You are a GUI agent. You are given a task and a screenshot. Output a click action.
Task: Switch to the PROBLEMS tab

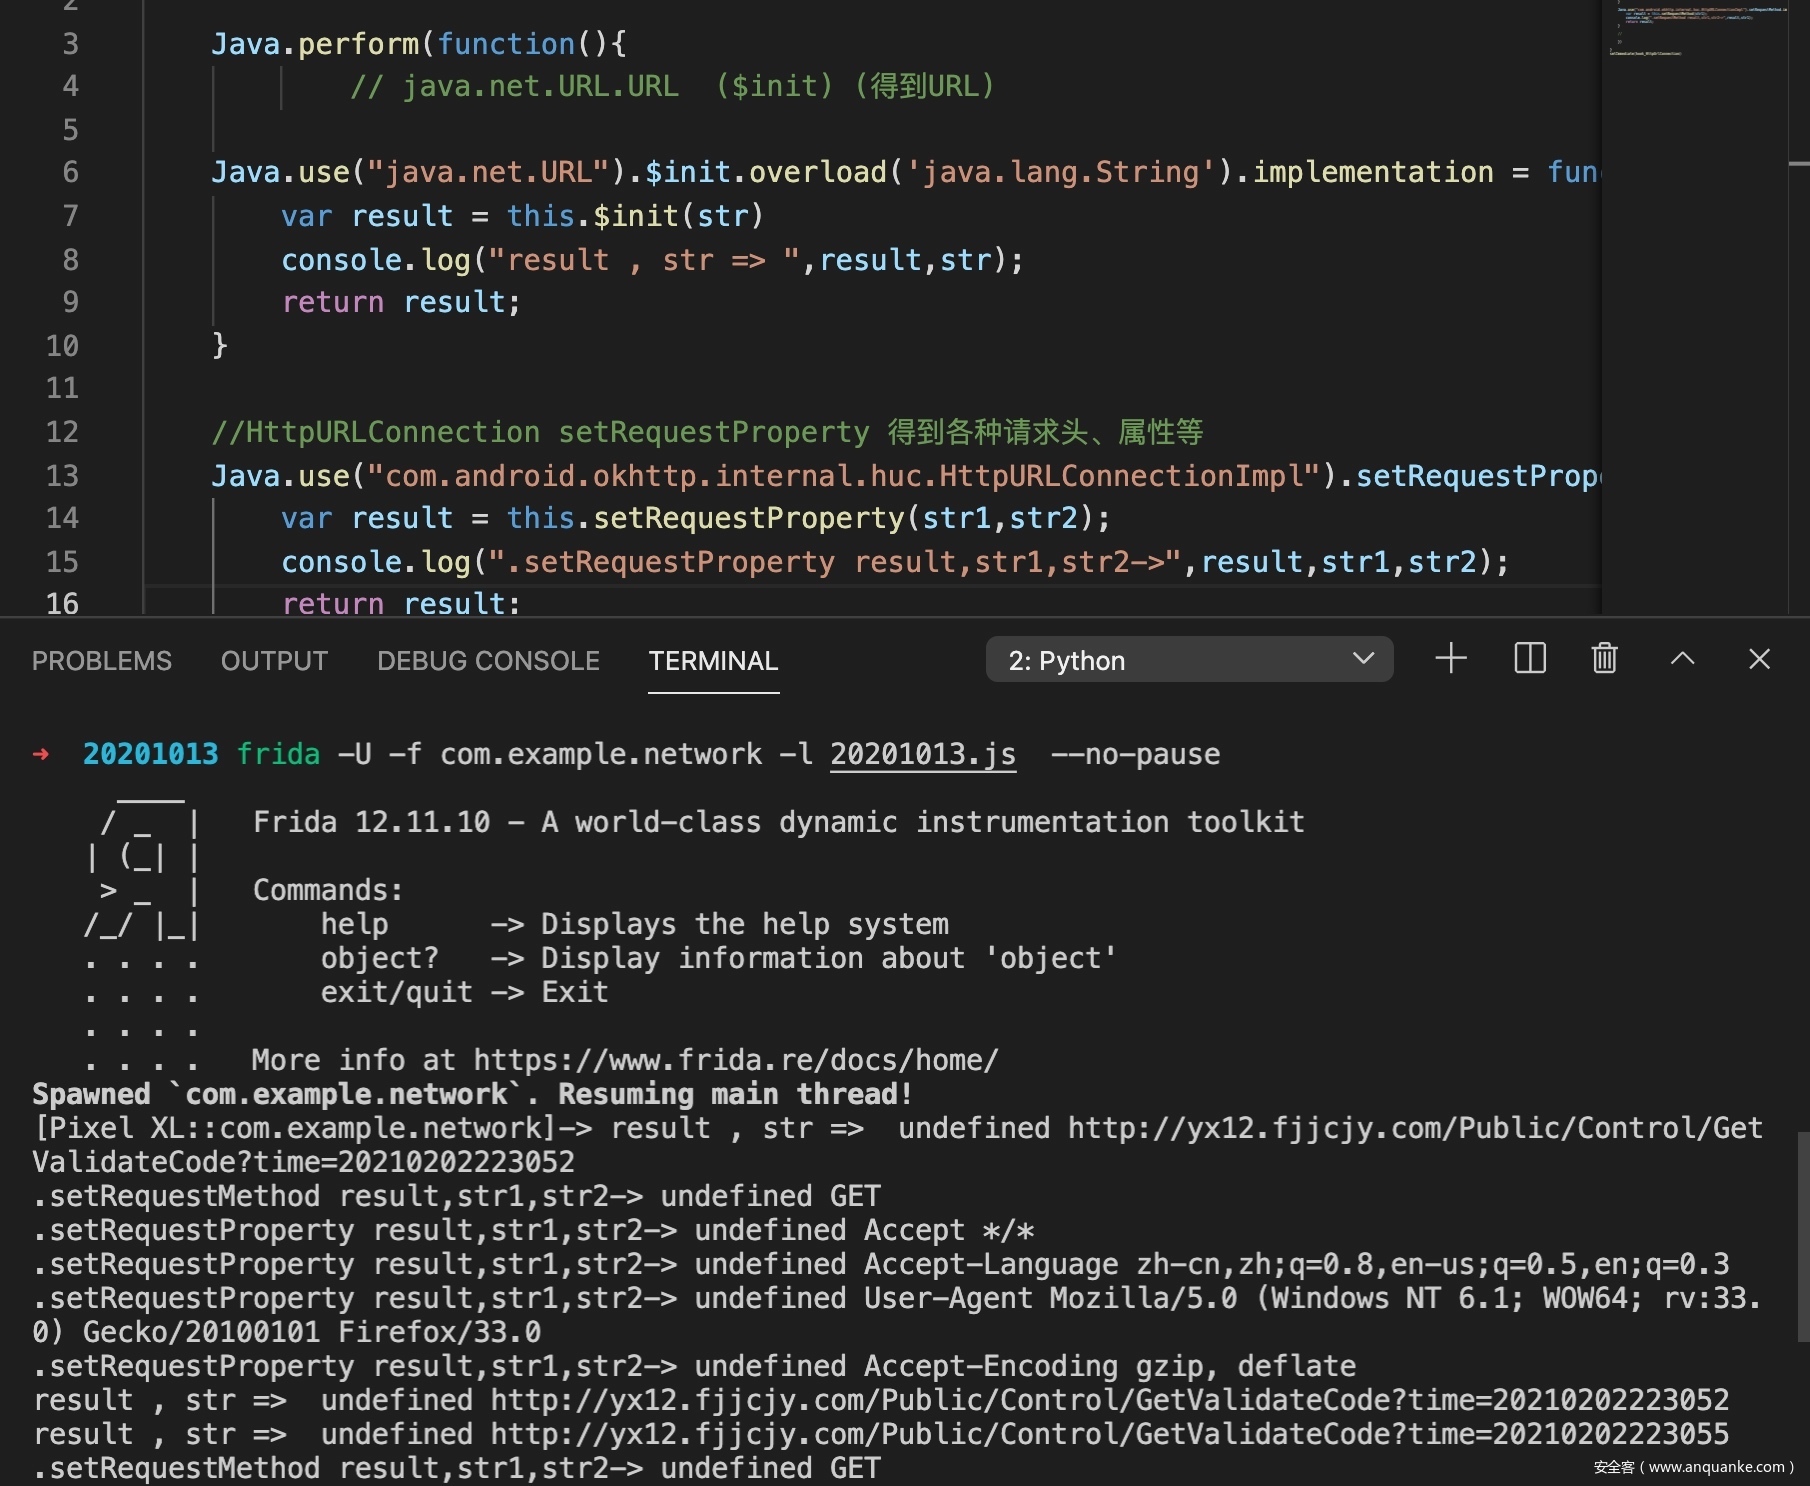coord(102,661)
